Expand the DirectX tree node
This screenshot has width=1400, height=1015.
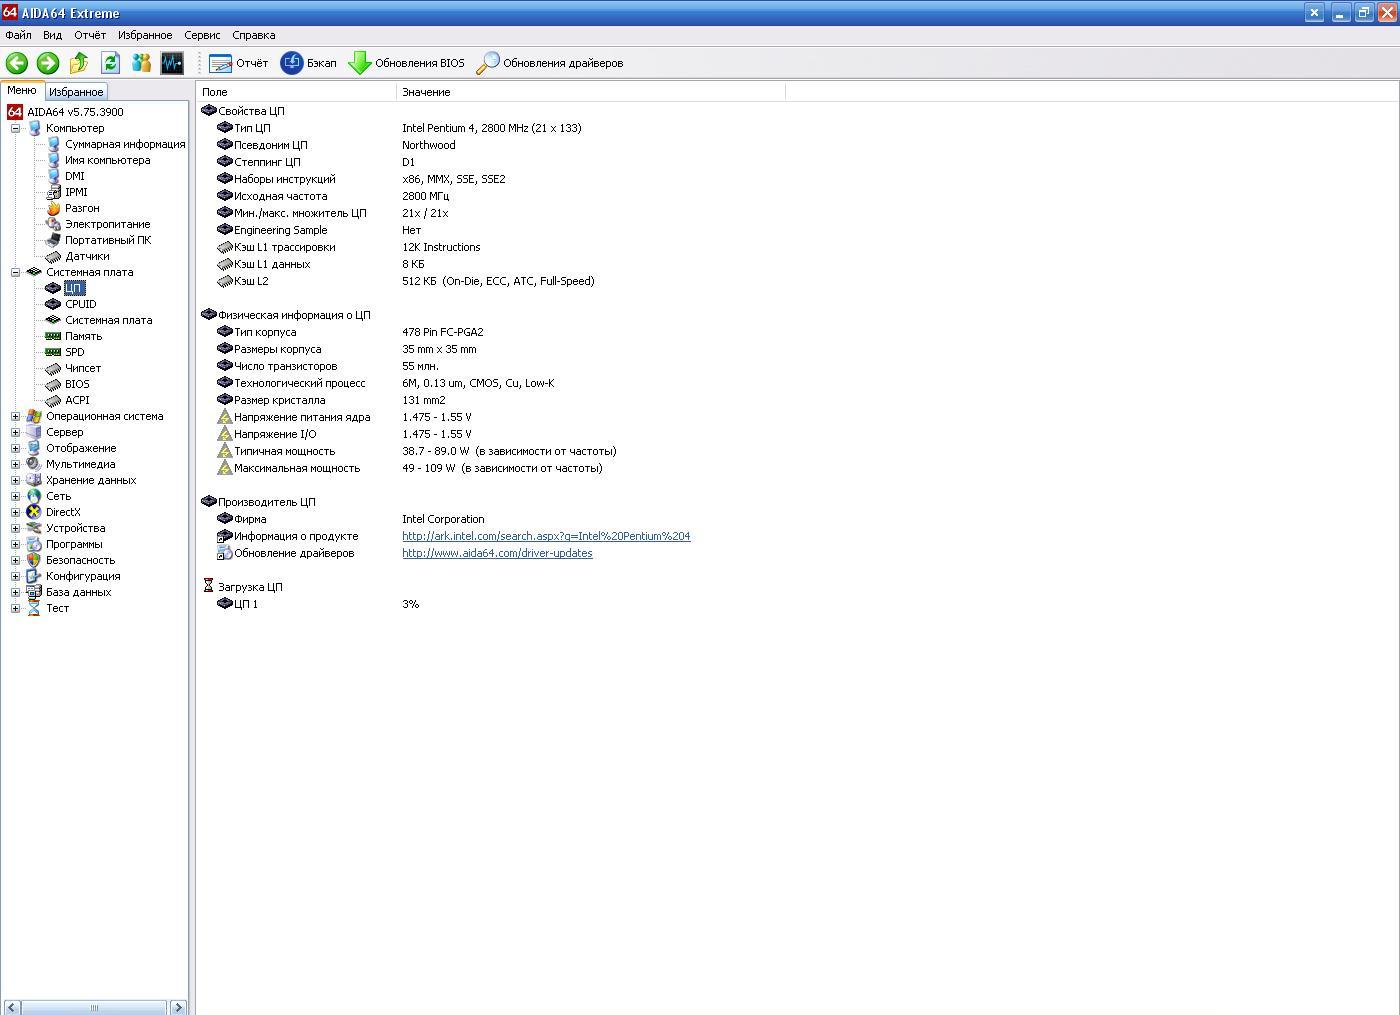click(x=15, y=512)
